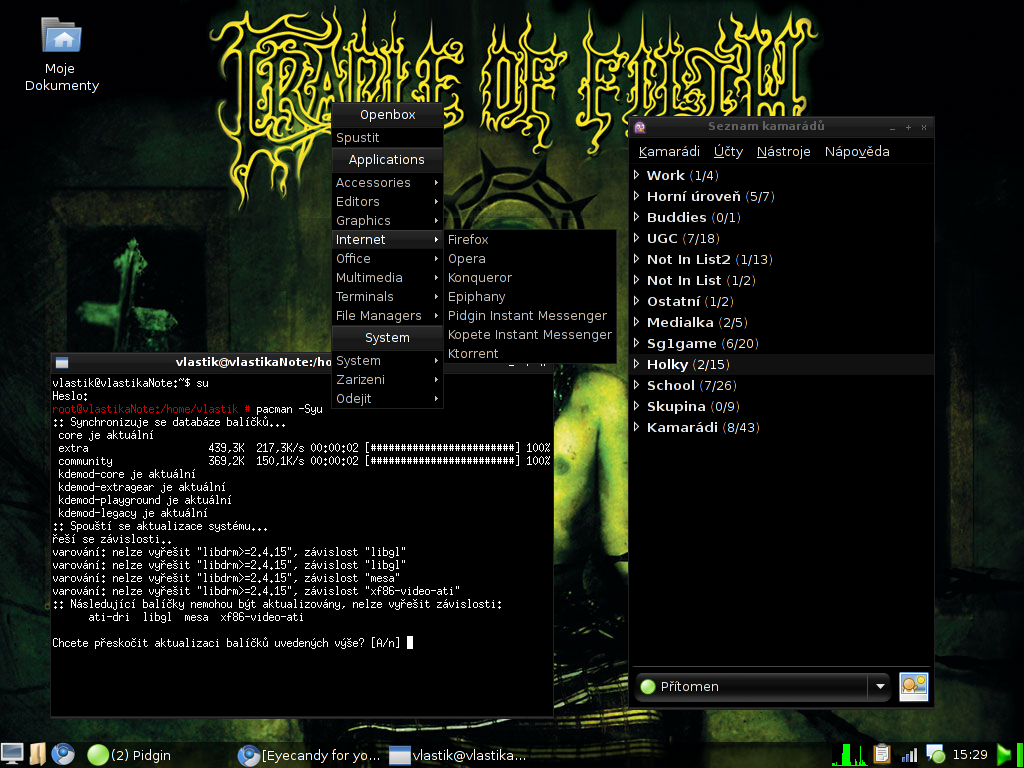Launch Kopete Instant Messenger from the submenu
This screenshot has width=1024, height=768.
tap(530, 334)
